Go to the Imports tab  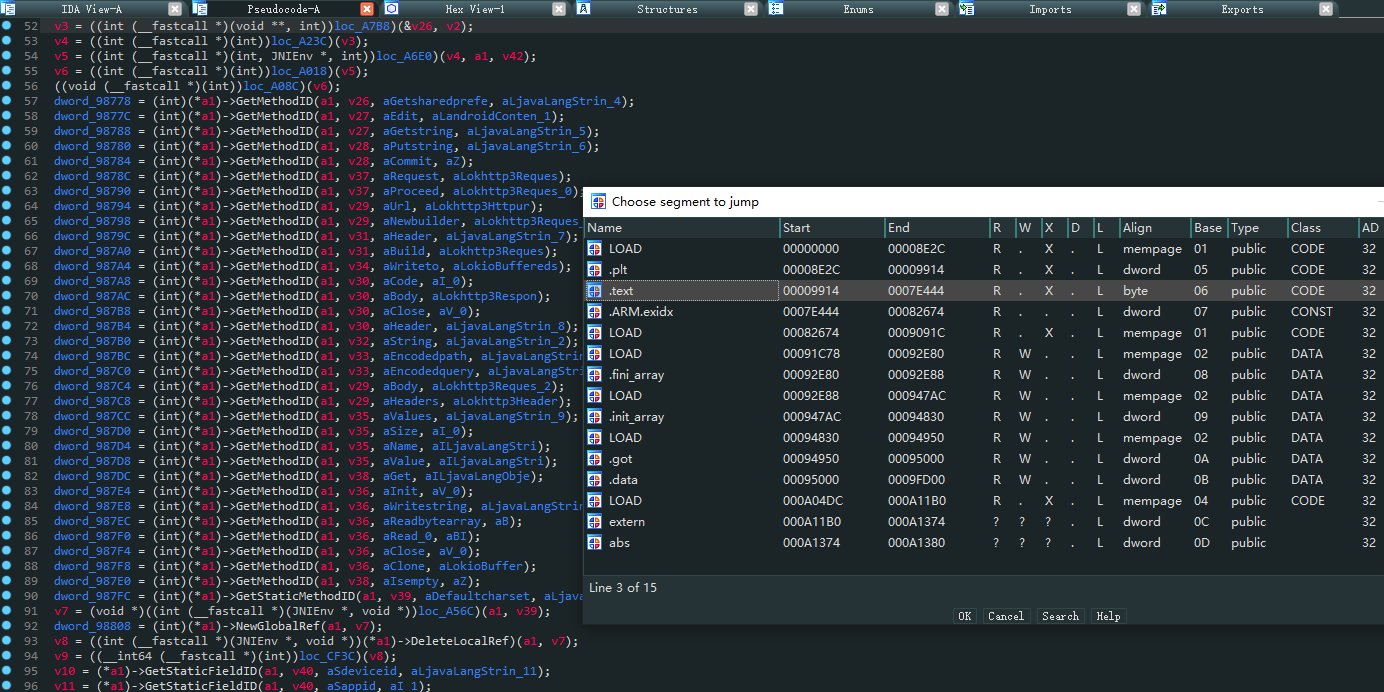1050,9
